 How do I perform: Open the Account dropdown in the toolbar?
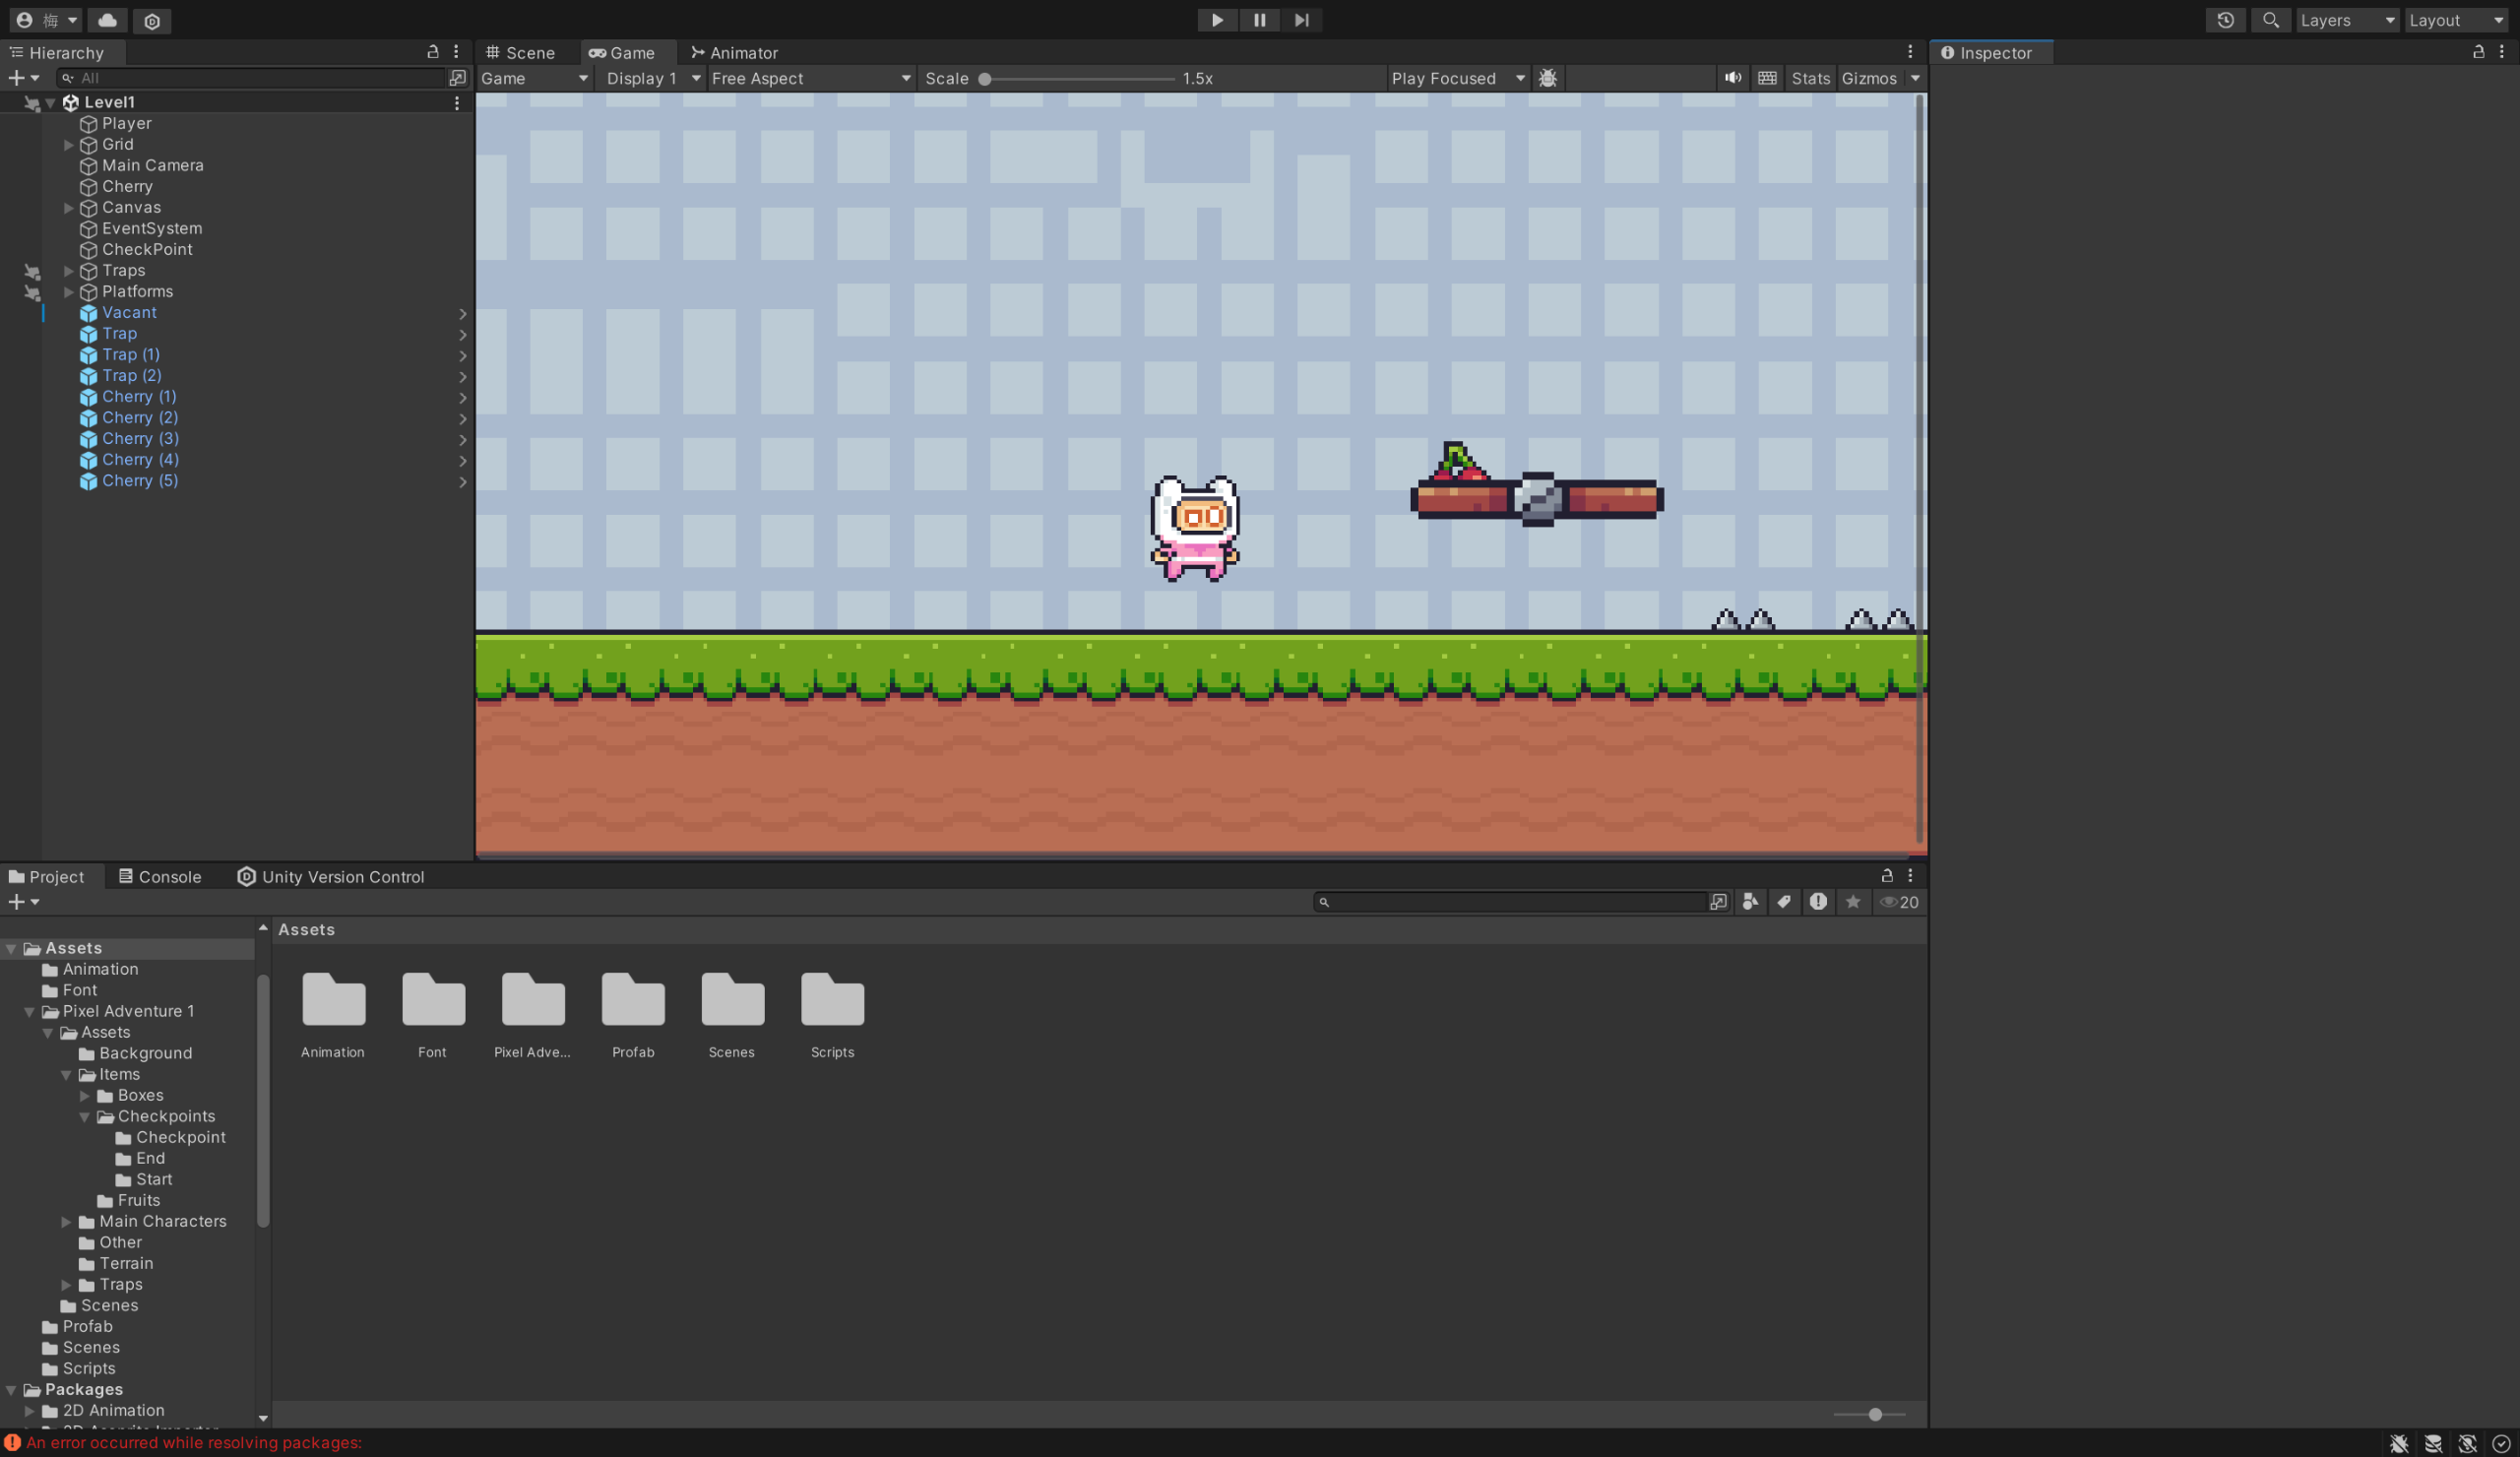tap(46, 20)
